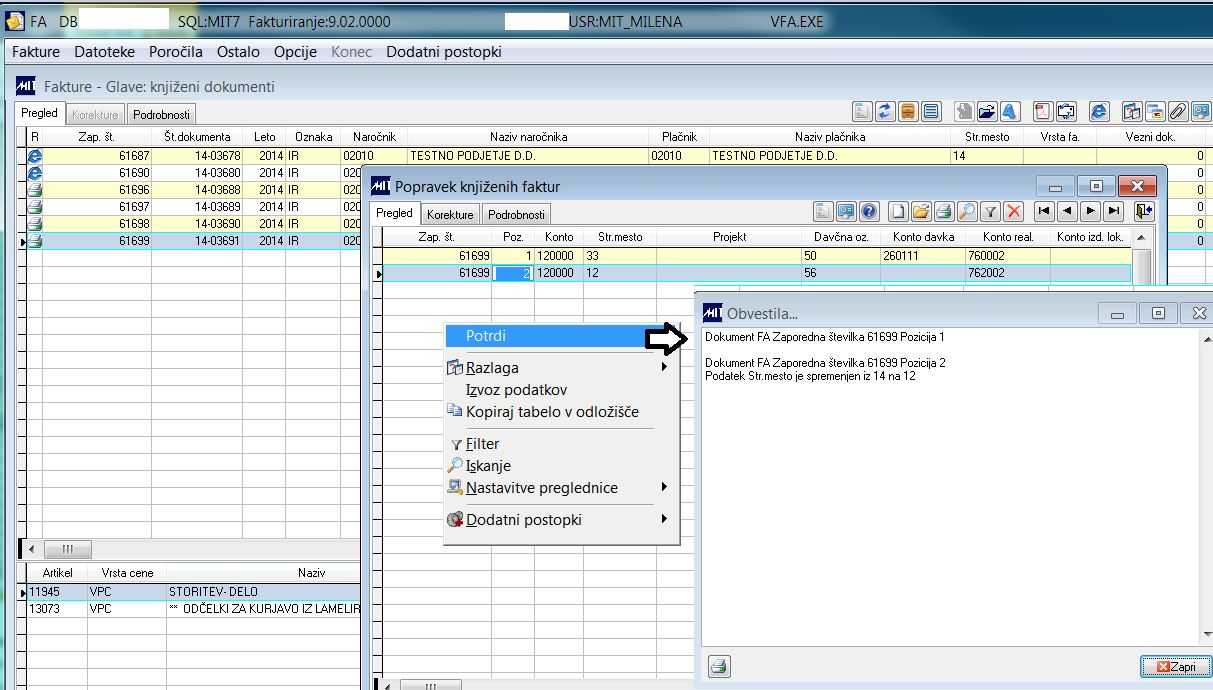Jump to the first record arrow
Viewport: 1213px width, 690px height.
tap(1043, 211)
